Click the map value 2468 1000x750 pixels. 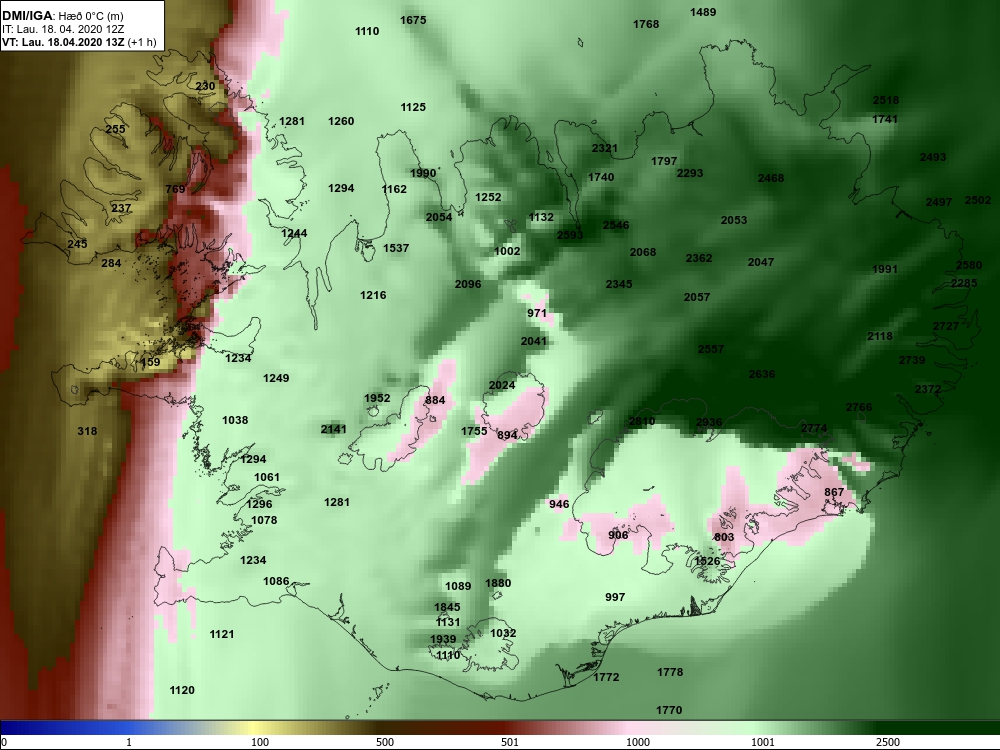(x=771, y=179)
